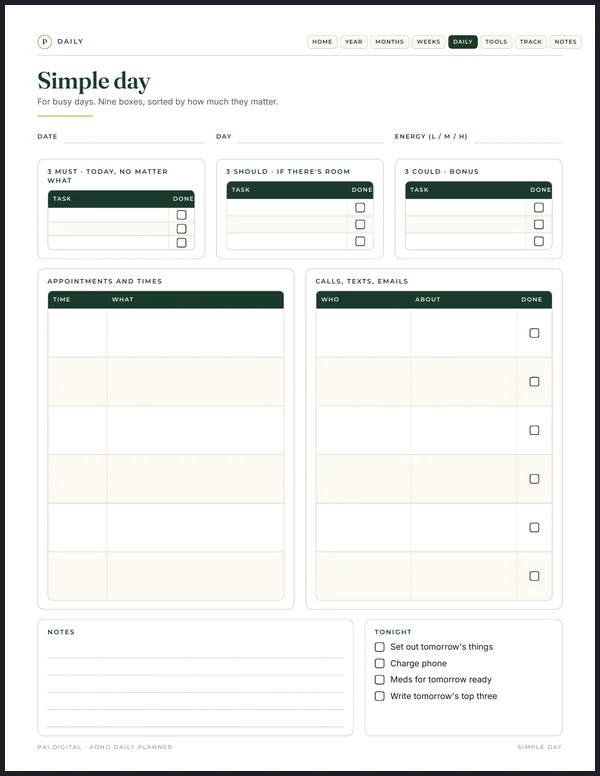Tick second Done box under 3 SHOULD

pos(360,224)
